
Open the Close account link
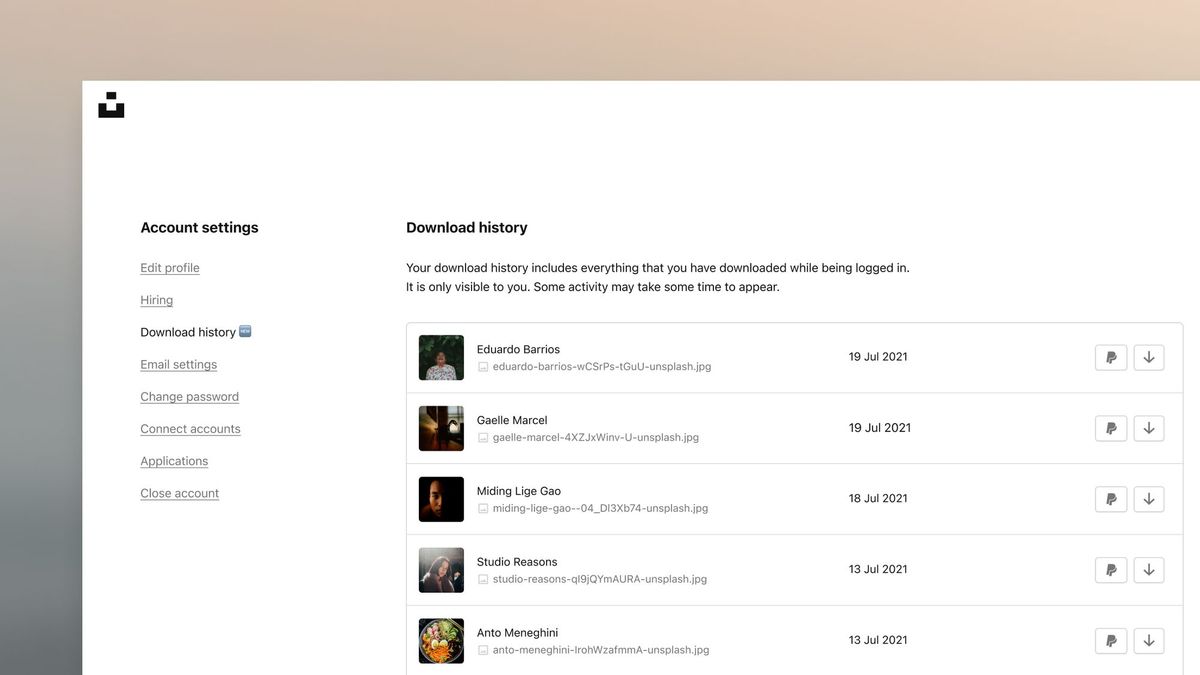point(179,493)
